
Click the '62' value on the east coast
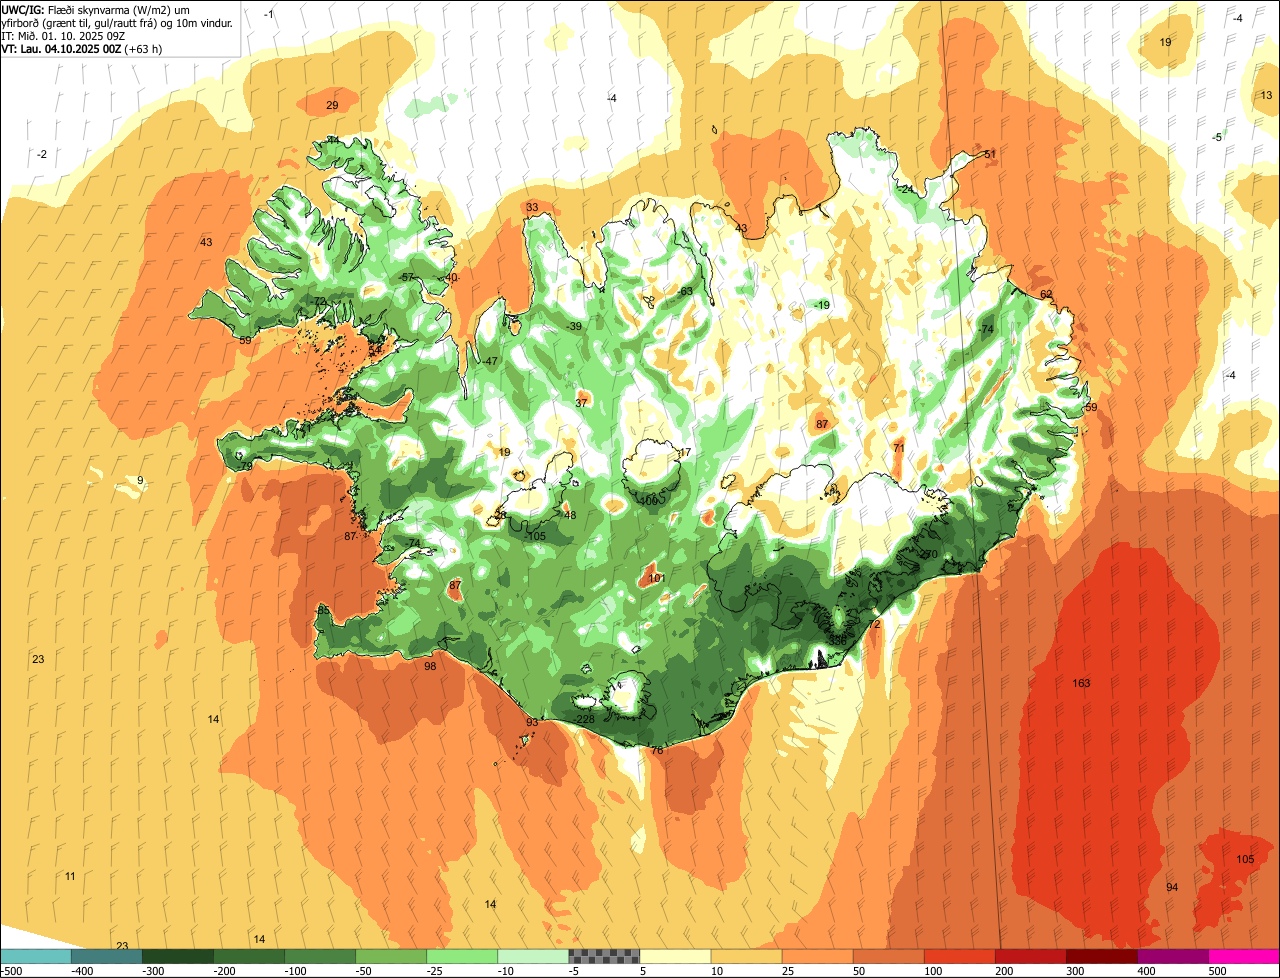click(x=1046, y=294)
